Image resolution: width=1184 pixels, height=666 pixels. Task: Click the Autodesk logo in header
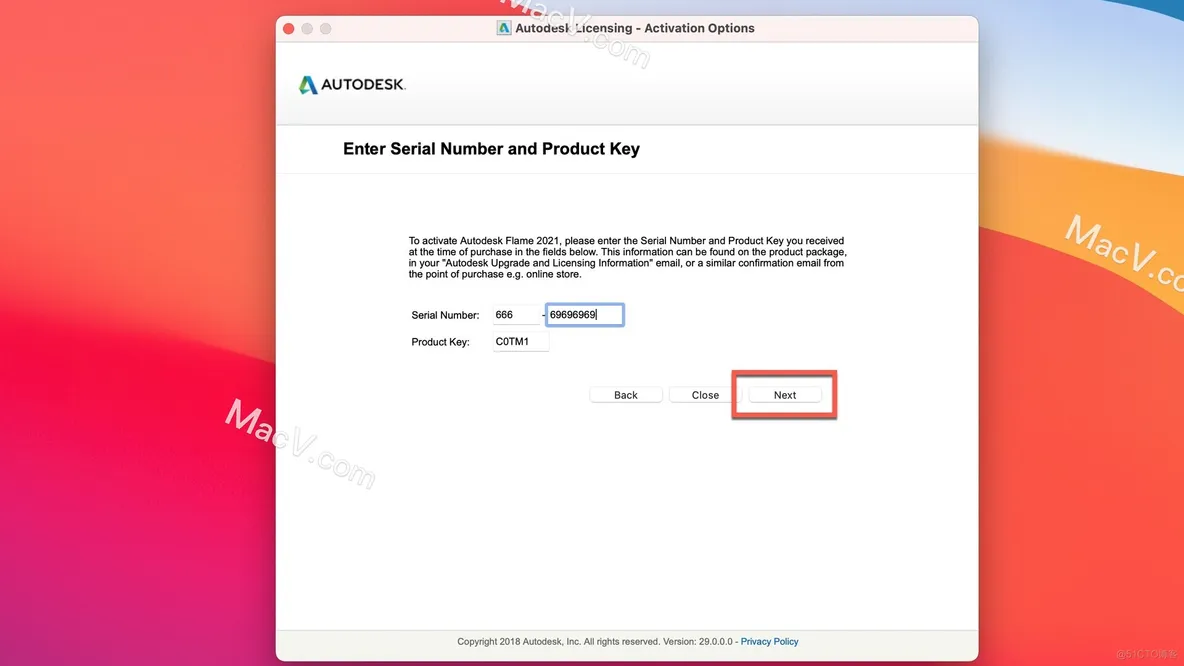352,85
